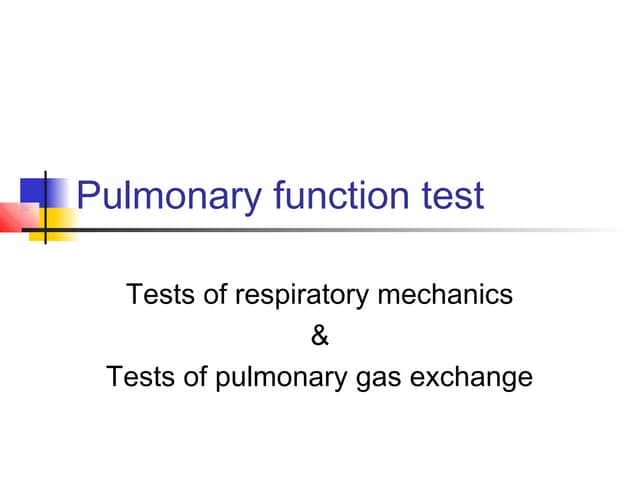Click the word Tests in the gas exchange line
This screenshot has height=480, width=640.
point(135,378)
